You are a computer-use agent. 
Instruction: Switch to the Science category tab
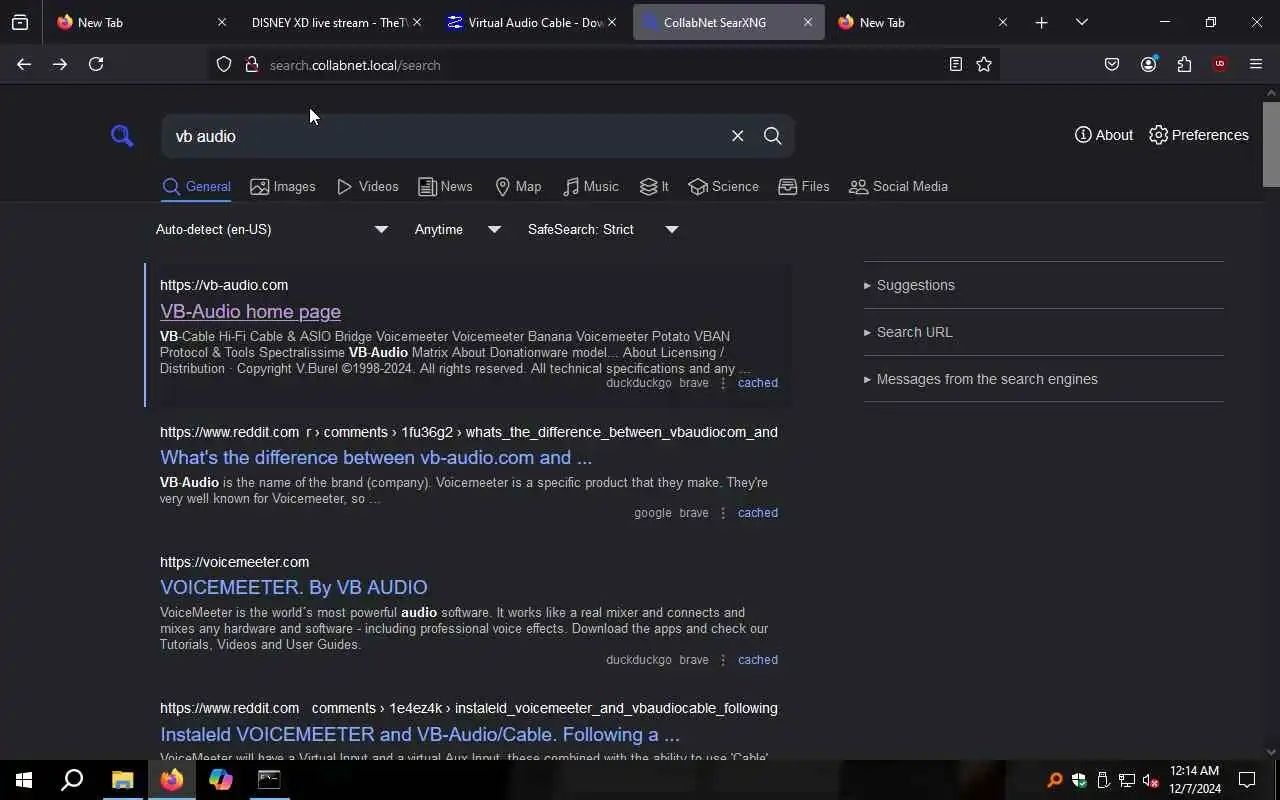click(x=723, y=187)
